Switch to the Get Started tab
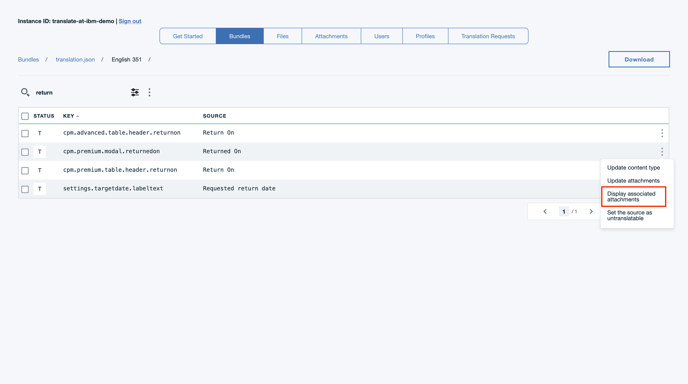The image size is (688, 384). coord(188,36)
